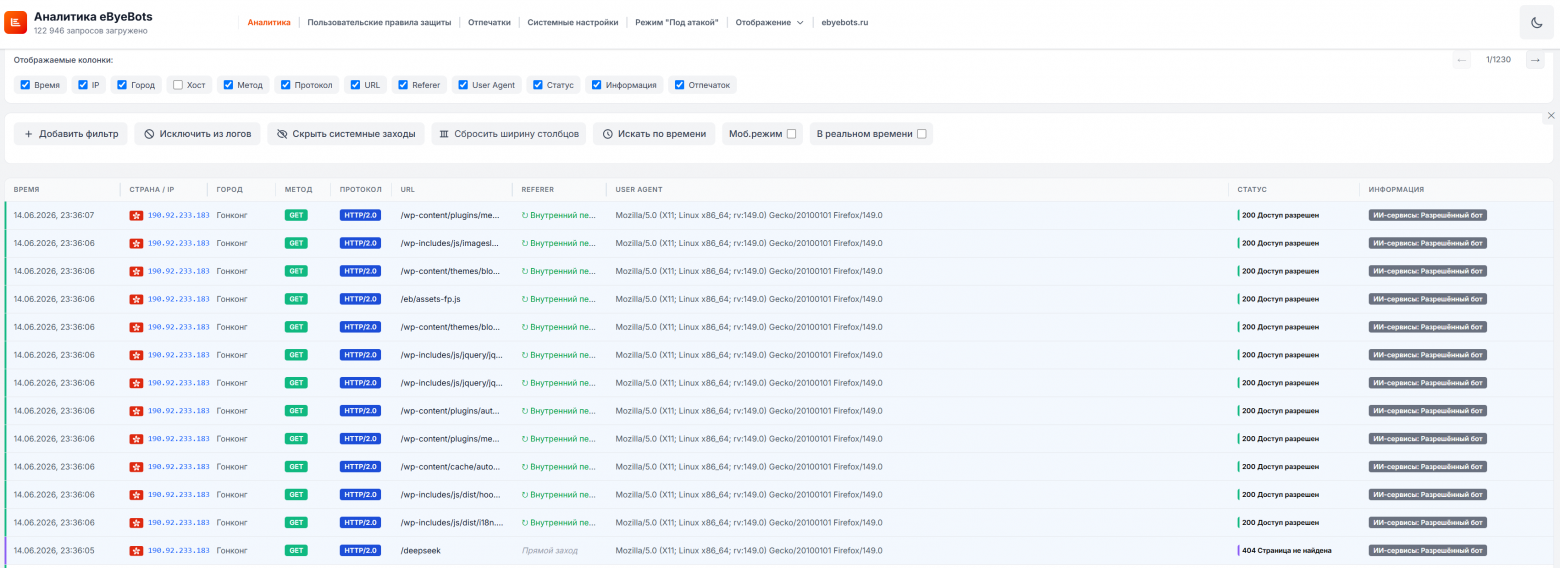The height and width of the screenshot is (568, 1560).
Task: Toggle the Информация column checkbox
Action: coord(597,85)
